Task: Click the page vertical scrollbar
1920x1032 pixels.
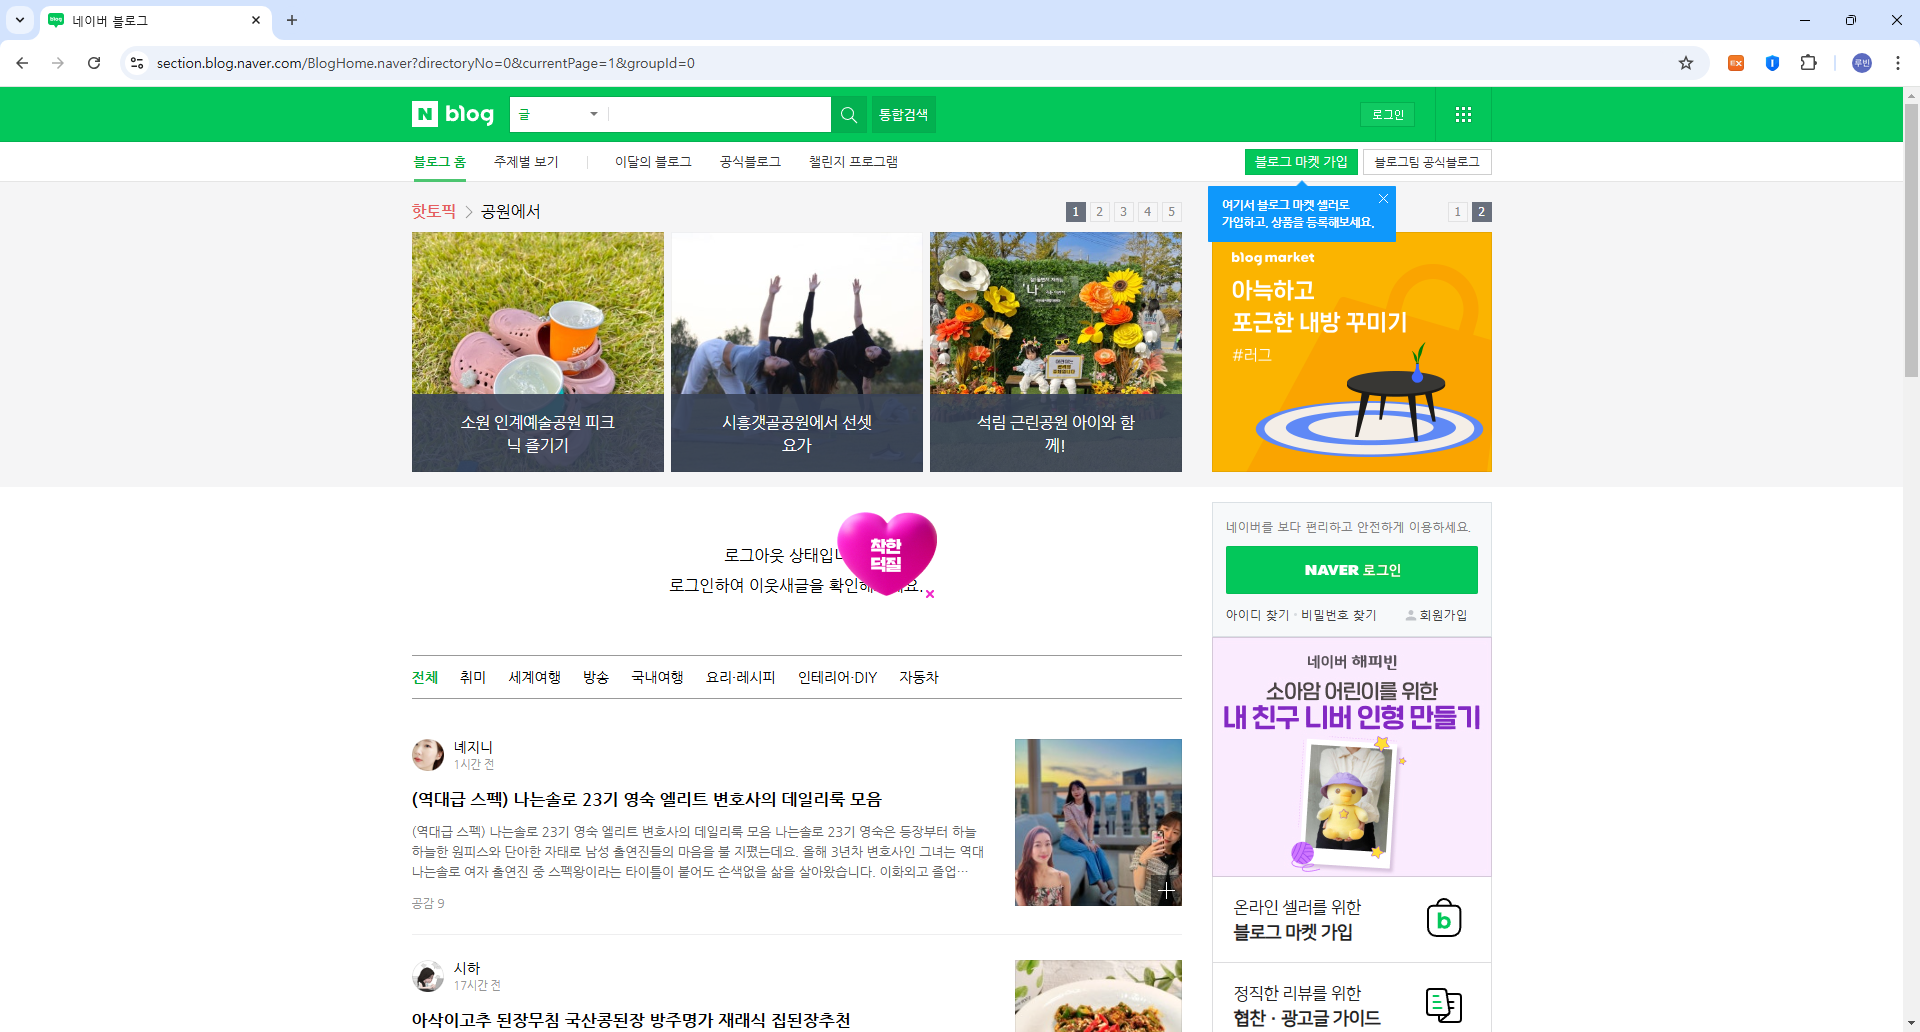Action: pos(1911,240)
